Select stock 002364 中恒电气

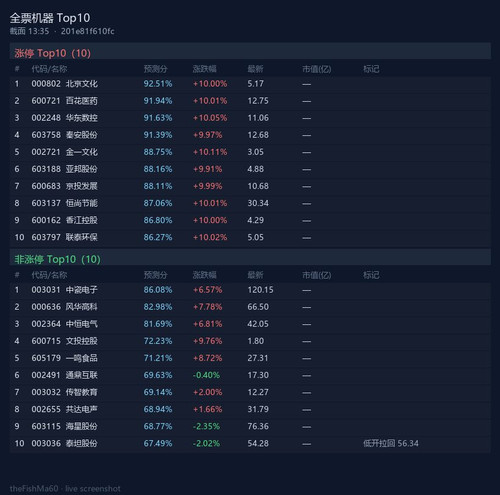click(64, 324)
